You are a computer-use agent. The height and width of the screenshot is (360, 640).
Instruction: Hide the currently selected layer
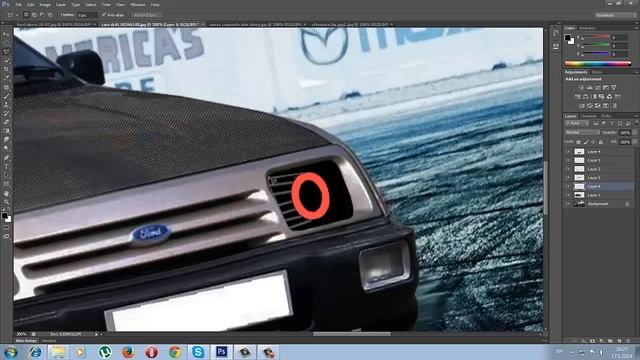coord(567,186)
